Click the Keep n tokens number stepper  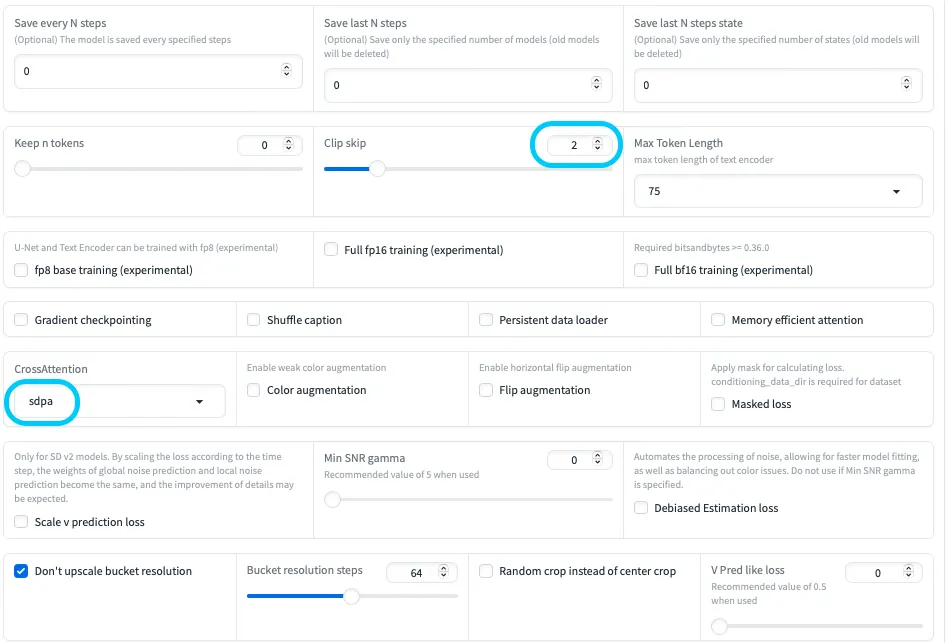pos(288,145)
